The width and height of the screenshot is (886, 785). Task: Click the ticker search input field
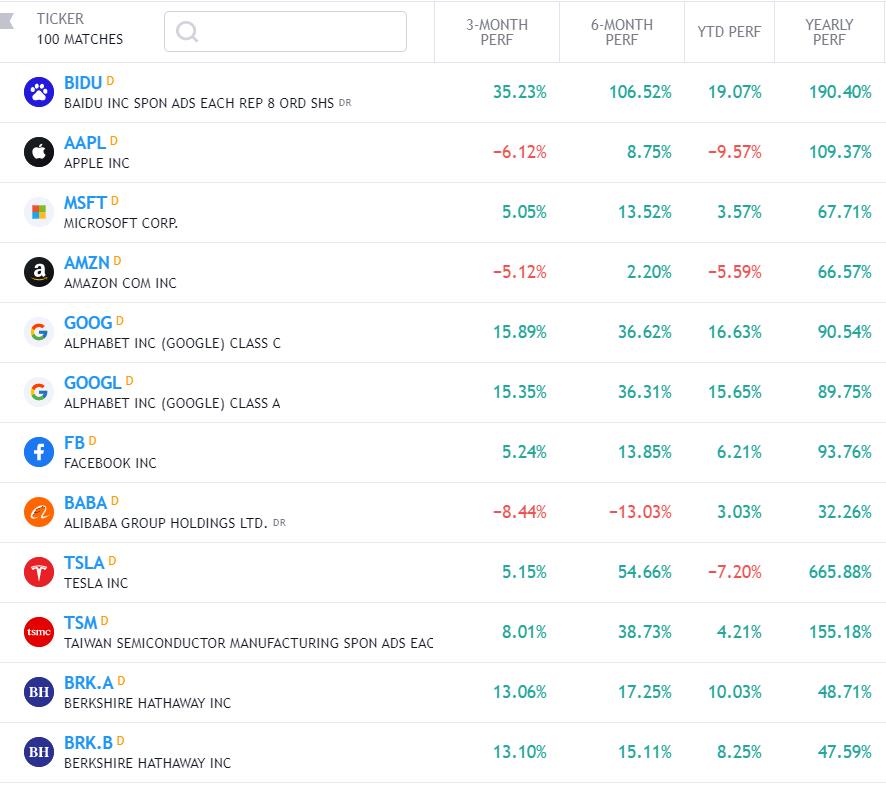[x=300, y=32]
